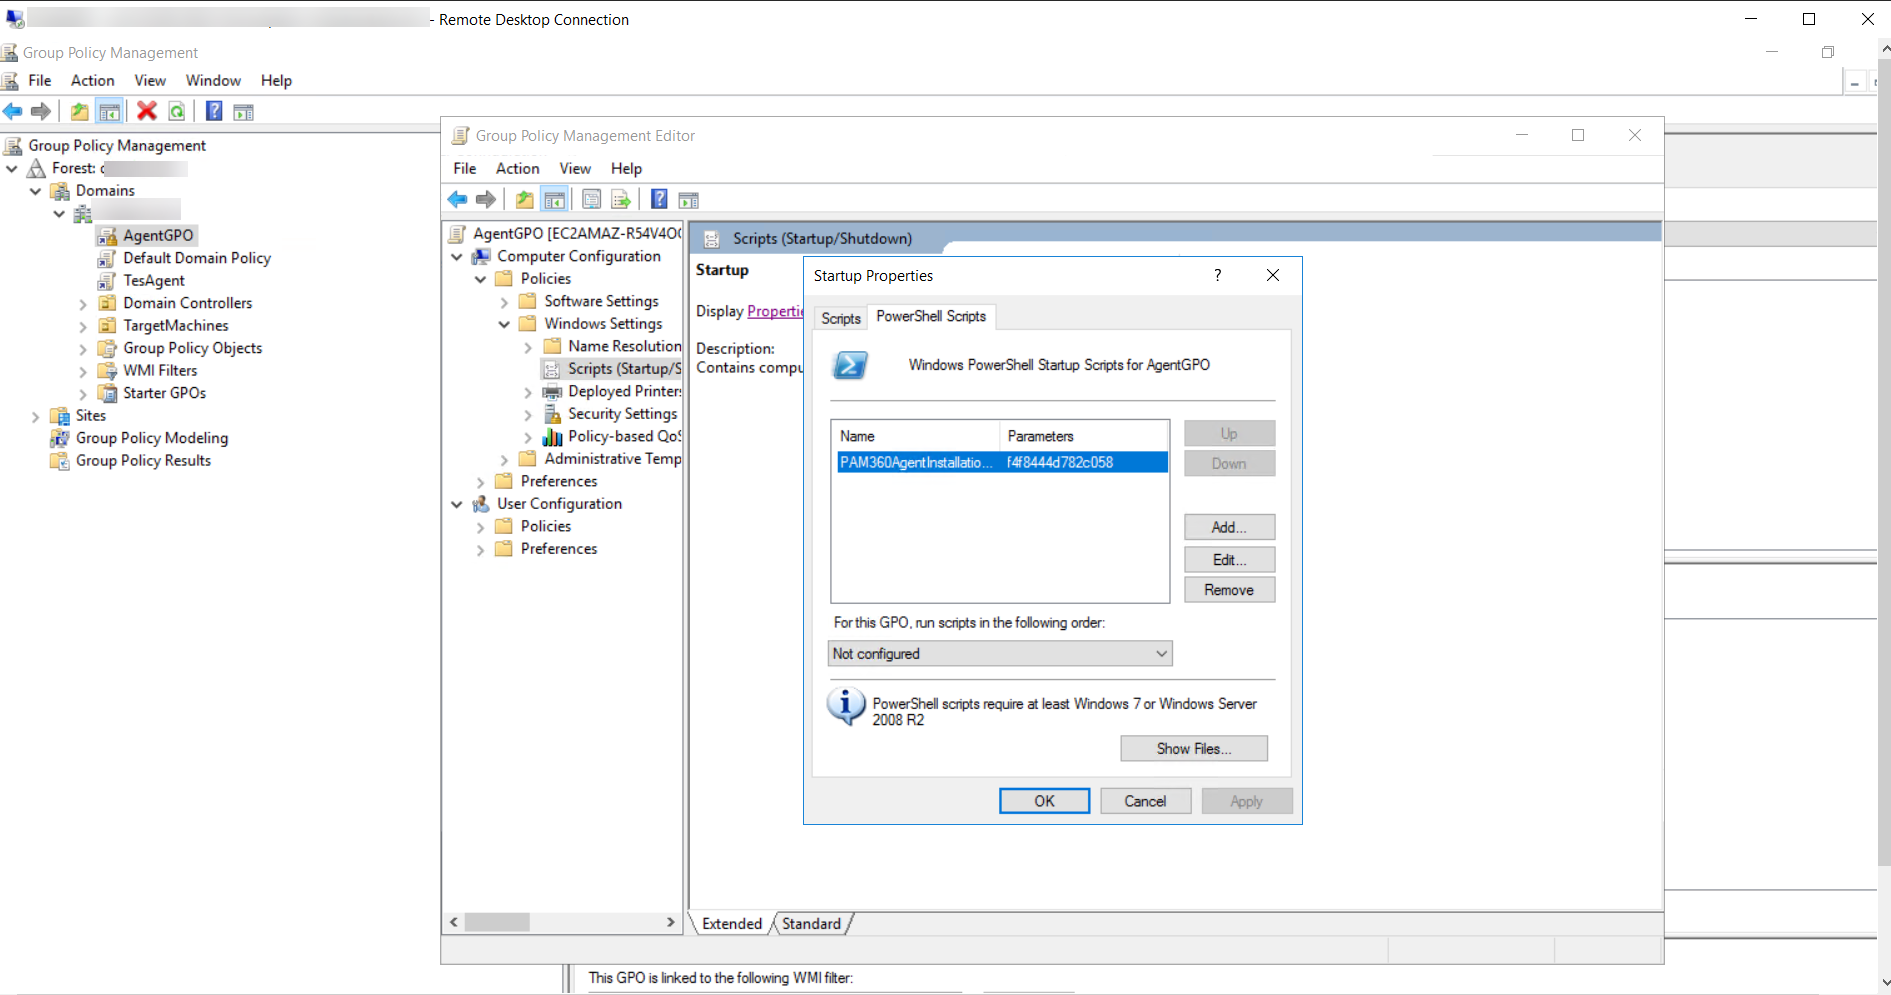Click Back arrow in Group Policy Management toolbar
Screen dimensions: 1891x995
coord(13,111)
